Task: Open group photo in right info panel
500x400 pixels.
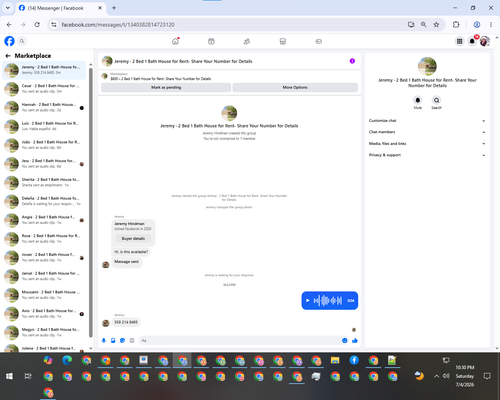Action: (427, 66)
